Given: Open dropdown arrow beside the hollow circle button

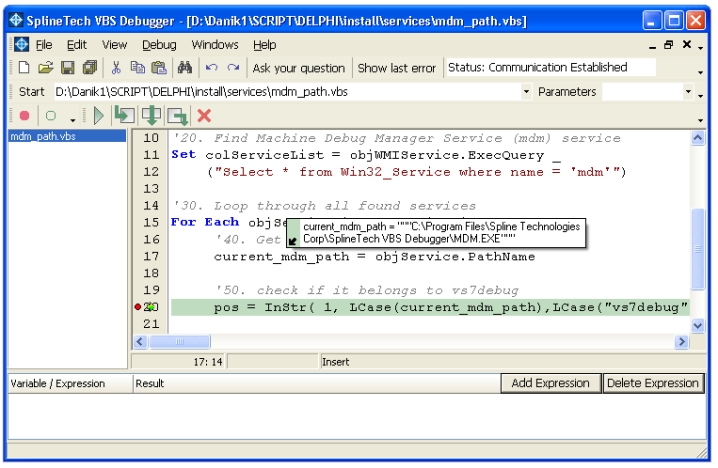Looking at the screenshot, I should 73,117.
